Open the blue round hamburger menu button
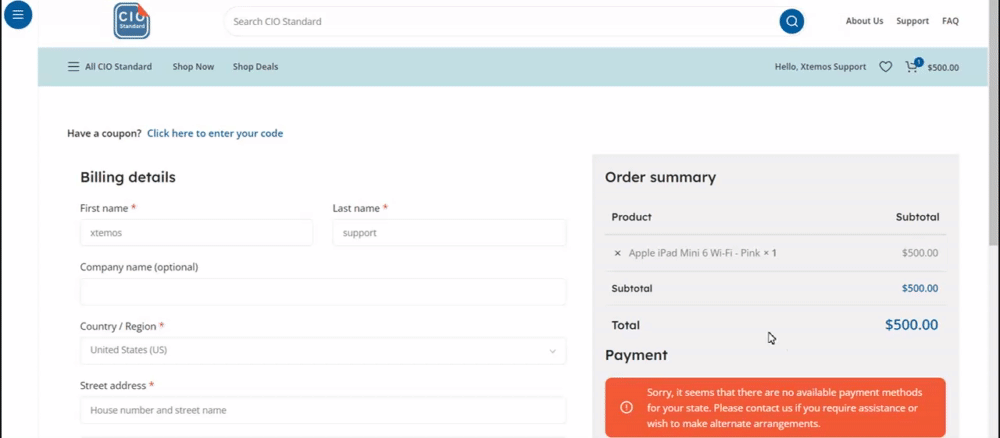 pos(18,15)
